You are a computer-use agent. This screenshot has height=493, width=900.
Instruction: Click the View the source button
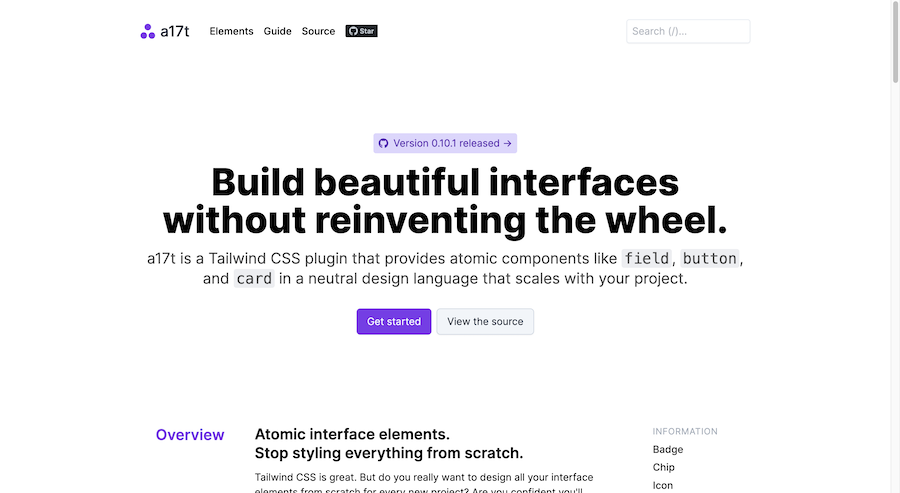click(485, 321)
